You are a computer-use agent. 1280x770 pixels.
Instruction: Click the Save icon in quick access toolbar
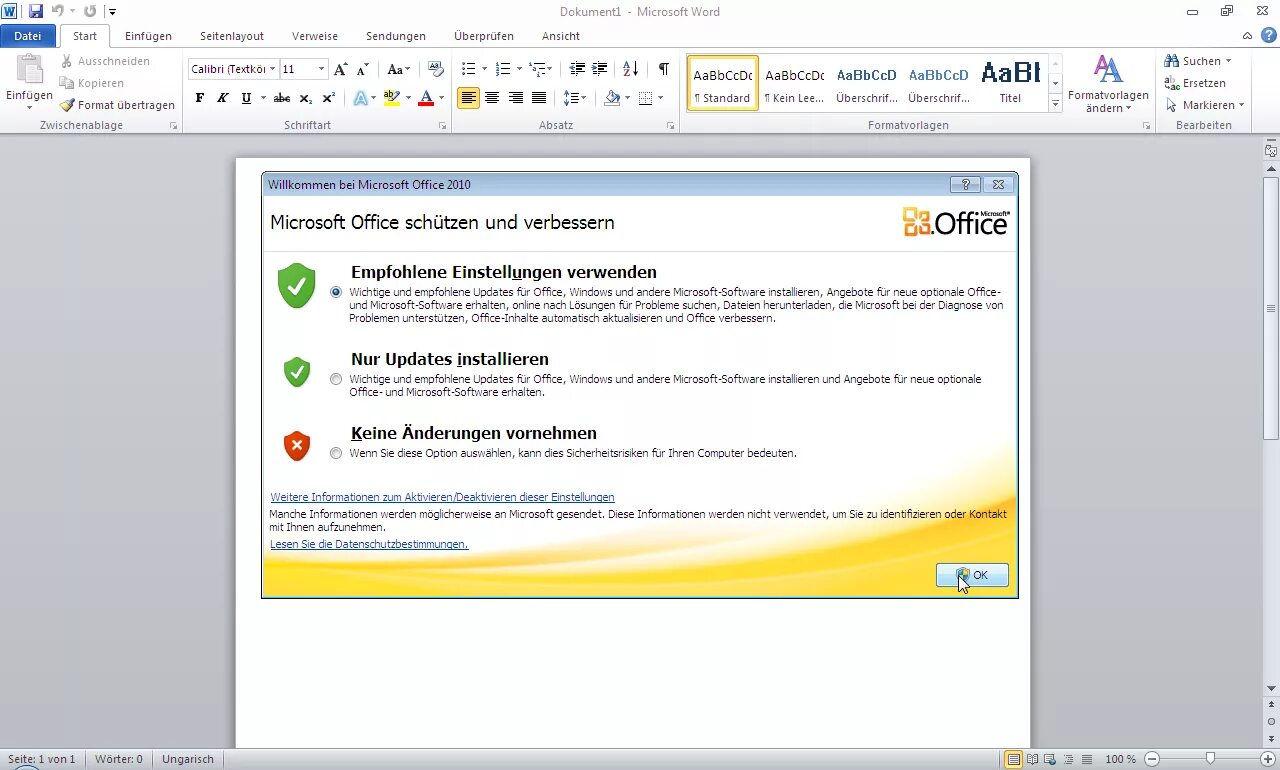coord(36,11)
